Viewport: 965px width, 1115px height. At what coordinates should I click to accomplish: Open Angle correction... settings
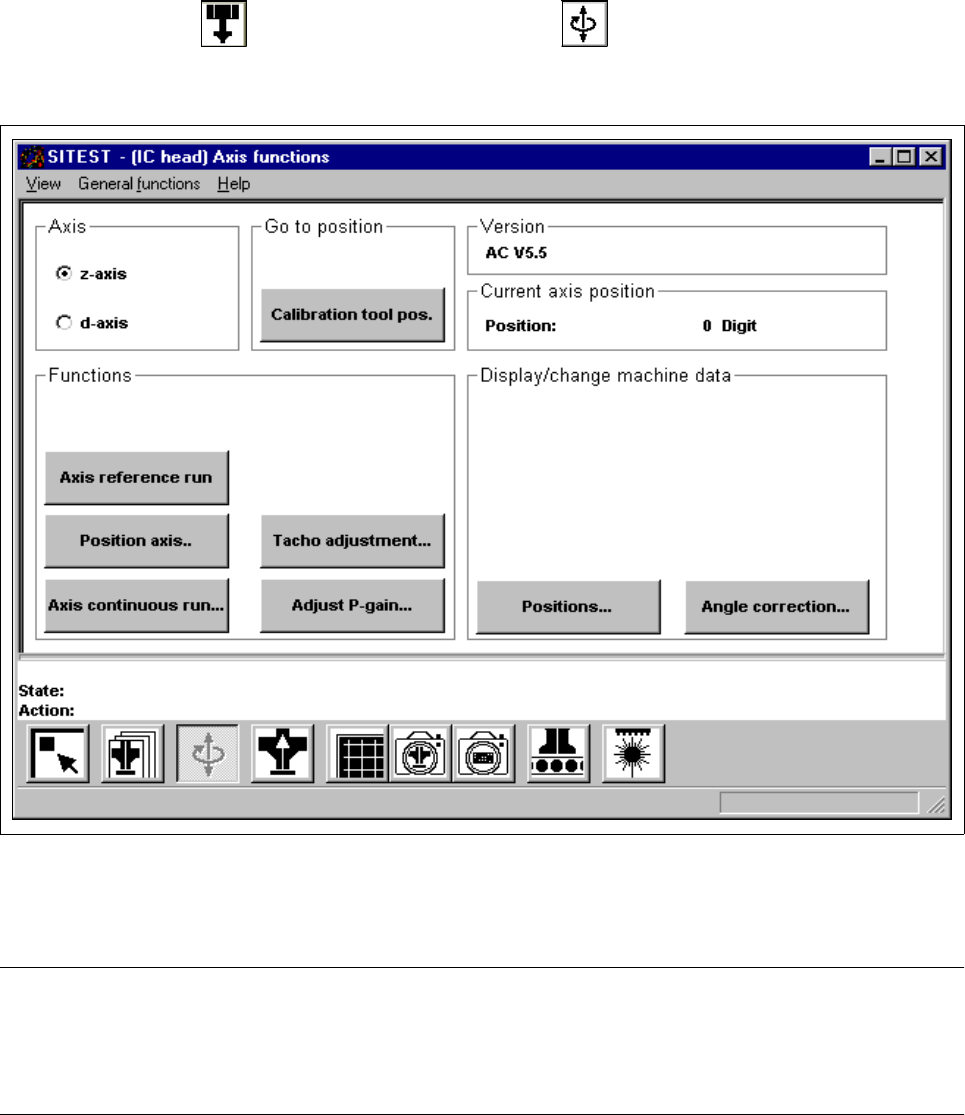[777, 607]
